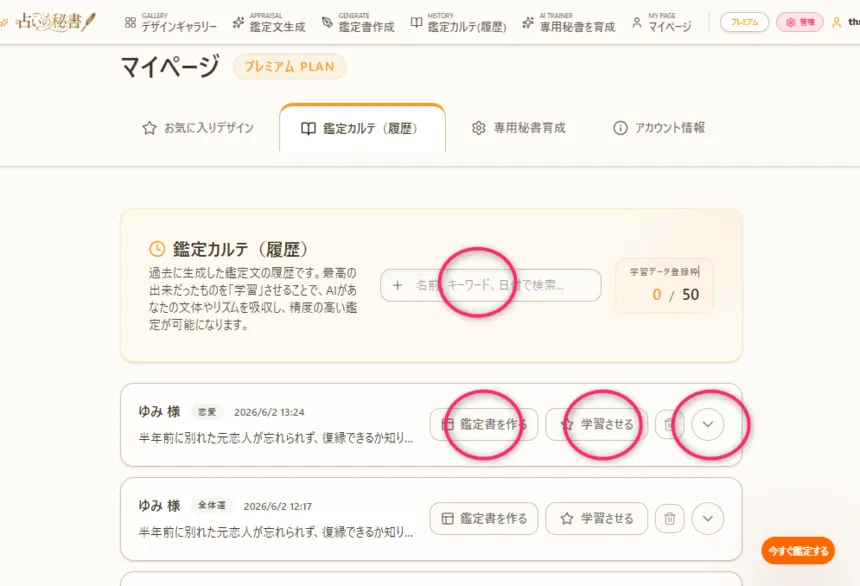Click 学習させる on the 12:17 record
The height and width of the screenshot is (586, 860).
pos(596,519)
